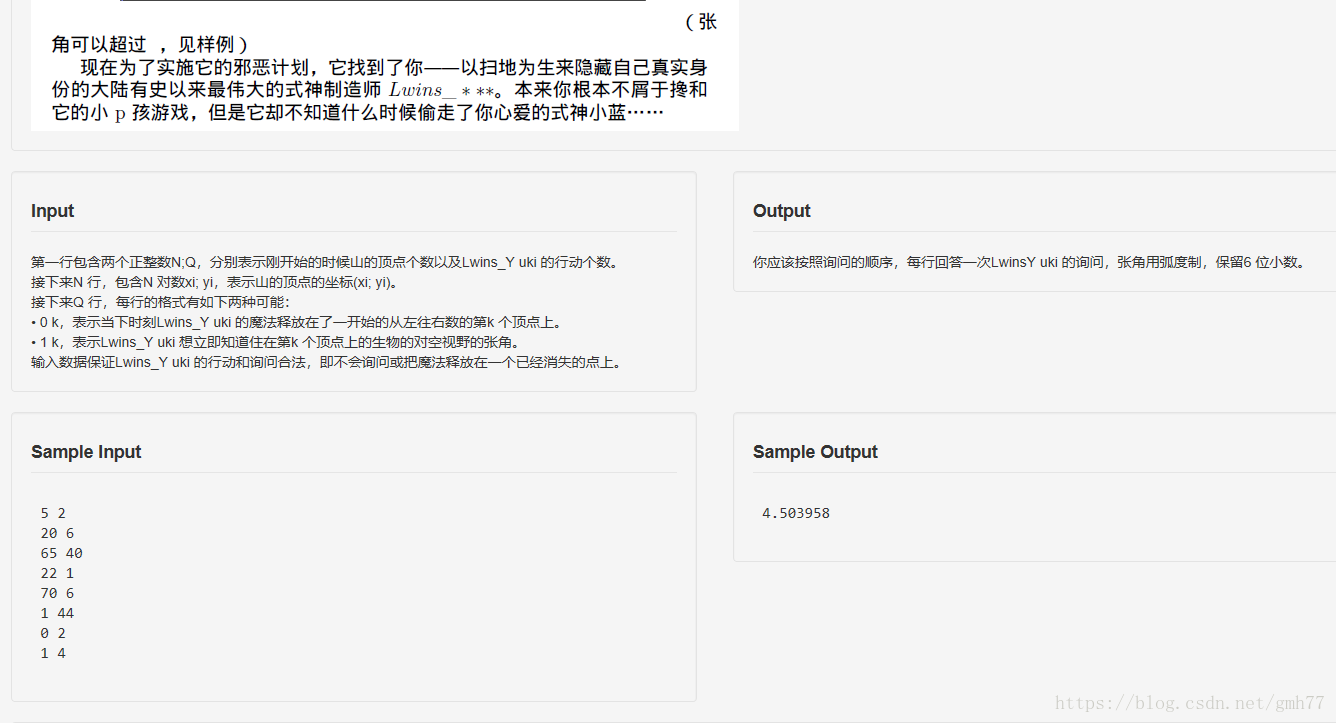1336x723 pixels.
Task: Click the line starting '份的大陆有史以来最伟大'
Action: pos(380,89)
